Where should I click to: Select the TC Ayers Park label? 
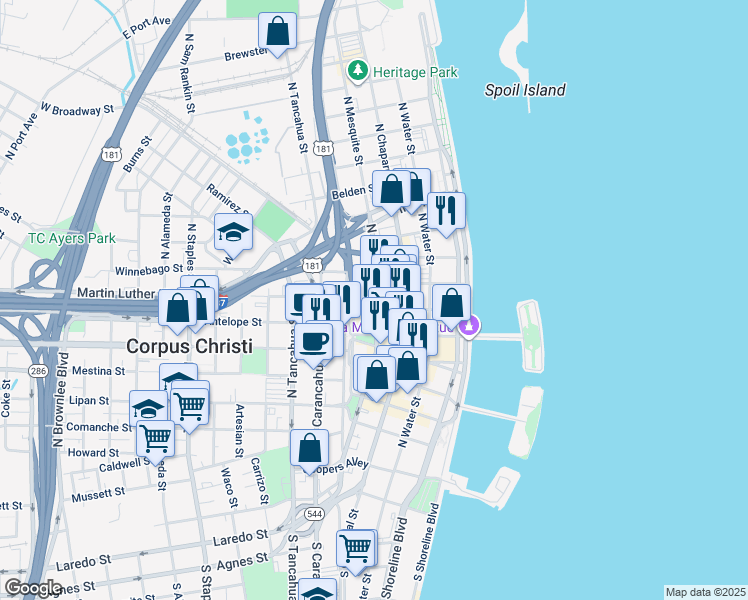[x=72, y=238]
